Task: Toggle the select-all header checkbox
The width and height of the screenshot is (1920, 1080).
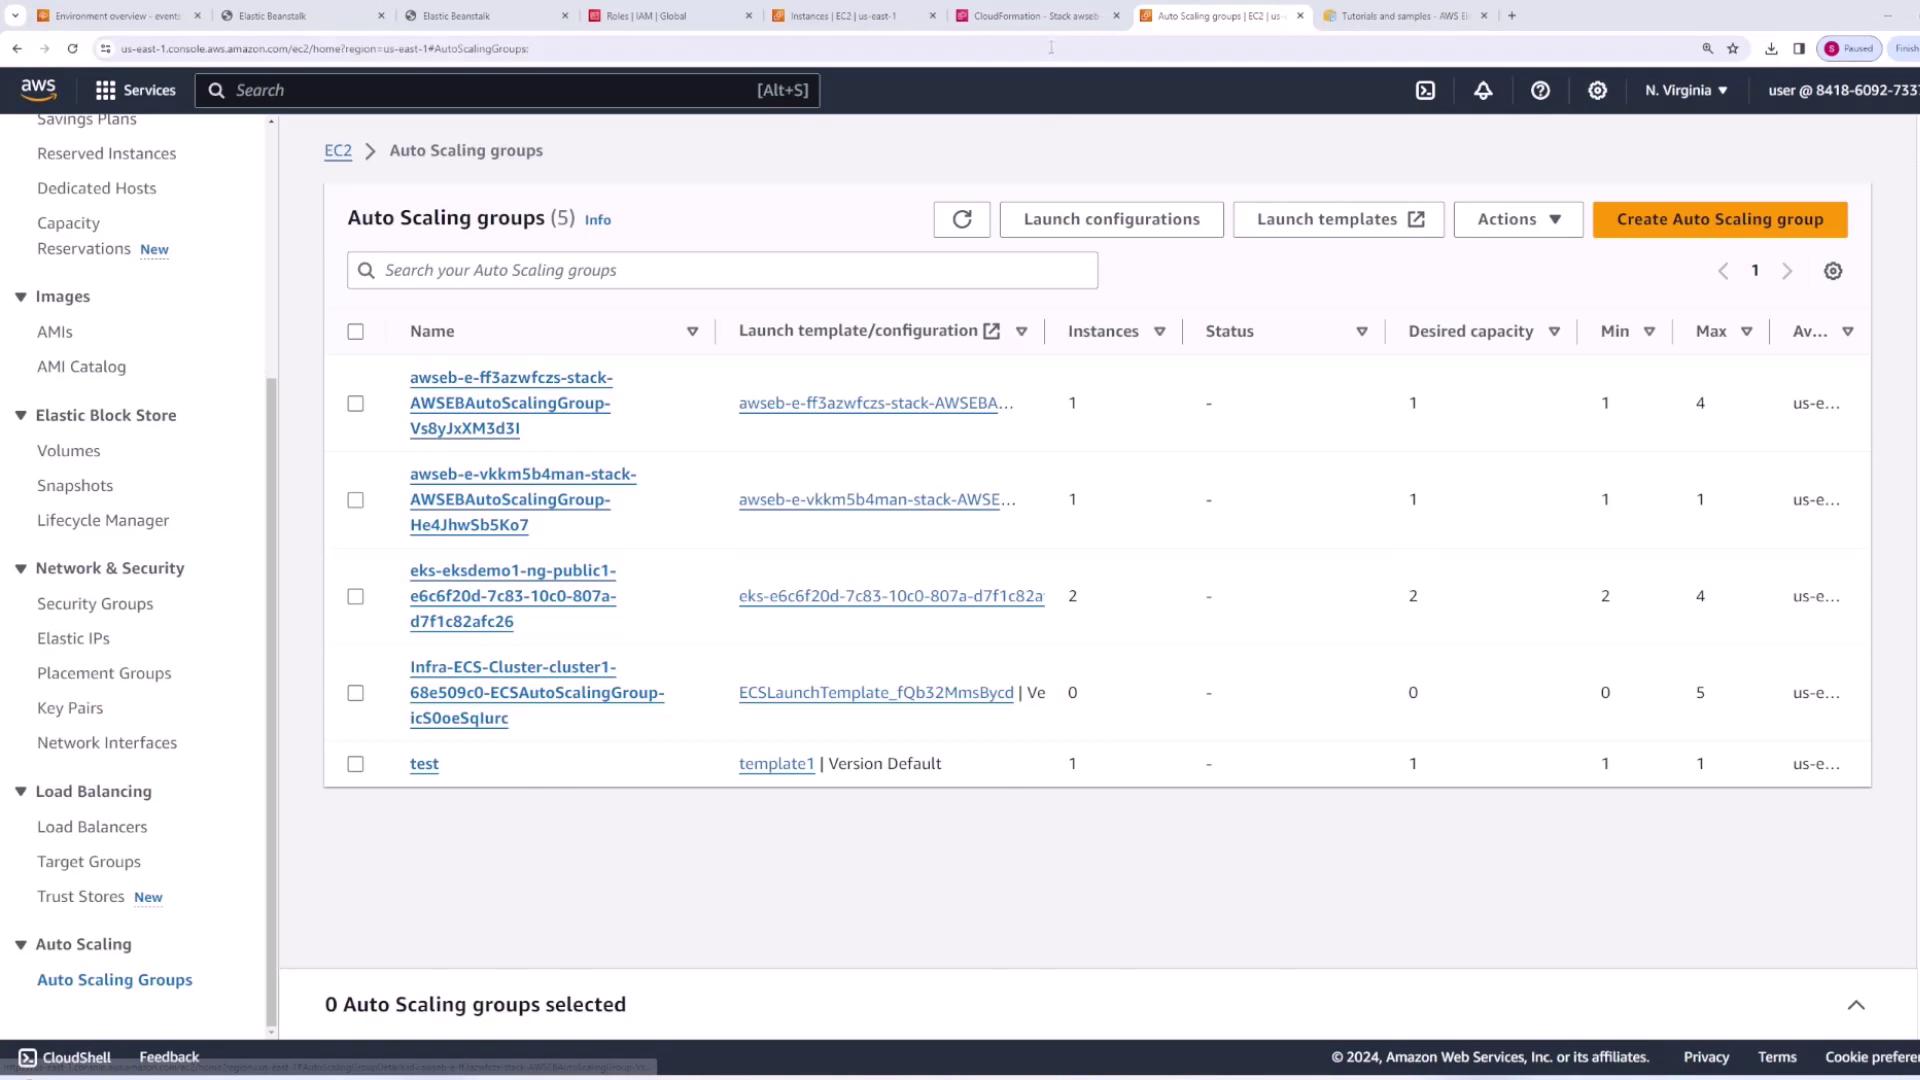Action: [355, 331]
